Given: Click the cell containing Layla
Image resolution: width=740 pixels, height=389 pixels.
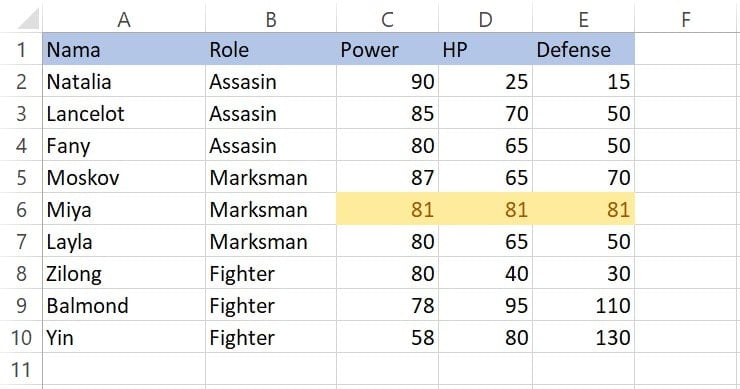Looking at the screenshot, I should 124,241.
